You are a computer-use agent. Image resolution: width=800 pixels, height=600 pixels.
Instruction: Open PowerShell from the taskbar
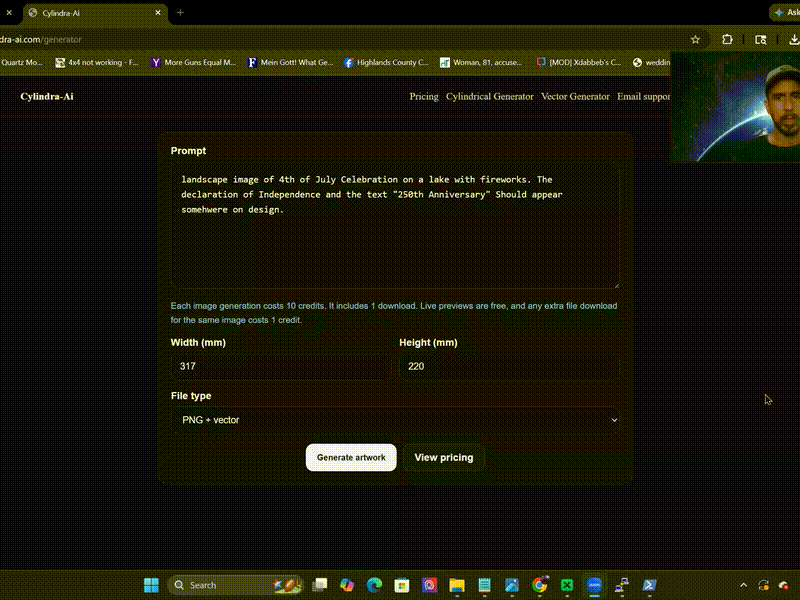(x=649, y=585)
